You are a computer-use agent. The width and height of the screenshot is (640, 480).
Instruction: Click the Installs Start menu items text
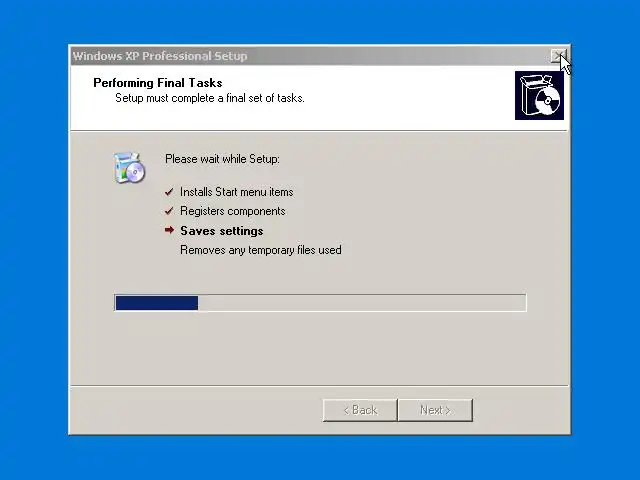point(237,192)
